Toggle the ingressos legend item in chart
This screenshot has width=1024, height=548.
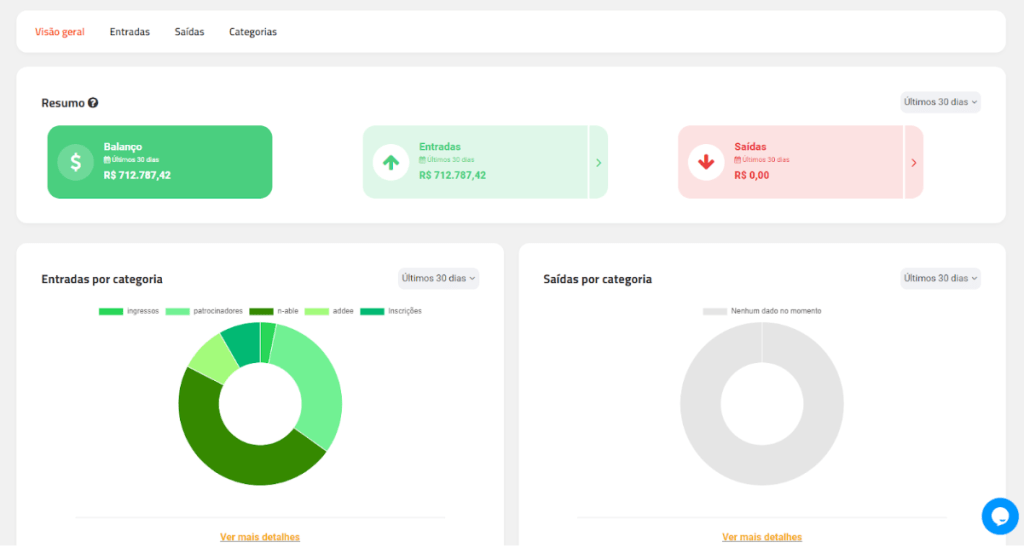pyautogui.click(x=129, y=311)
